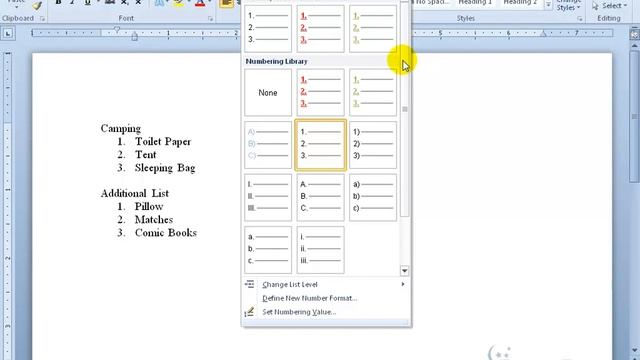This screenshot has width=640, height=360.
Task: Click the Left Indent ruler marker
Action: [x=135, y=38]
